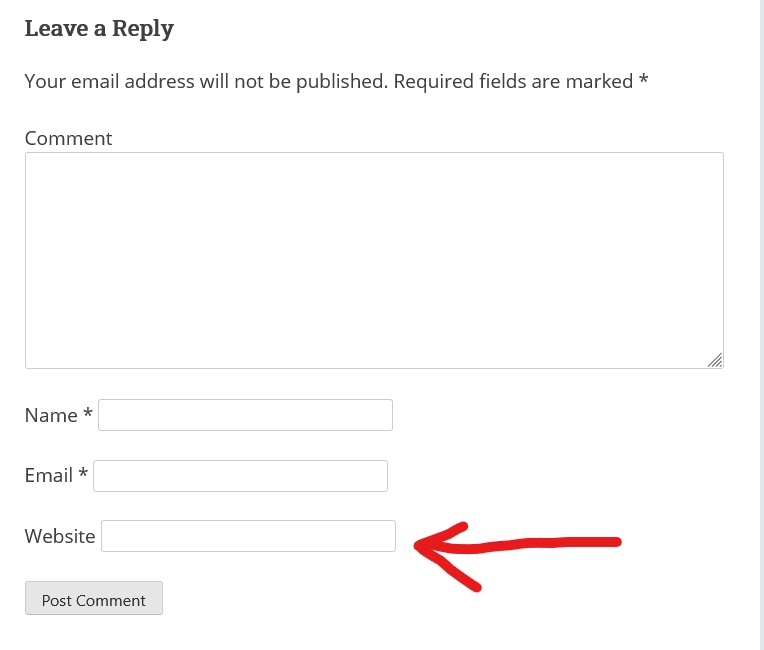
Task: Click the asterisk after 'fields are marked'
Action: point(644,79)
